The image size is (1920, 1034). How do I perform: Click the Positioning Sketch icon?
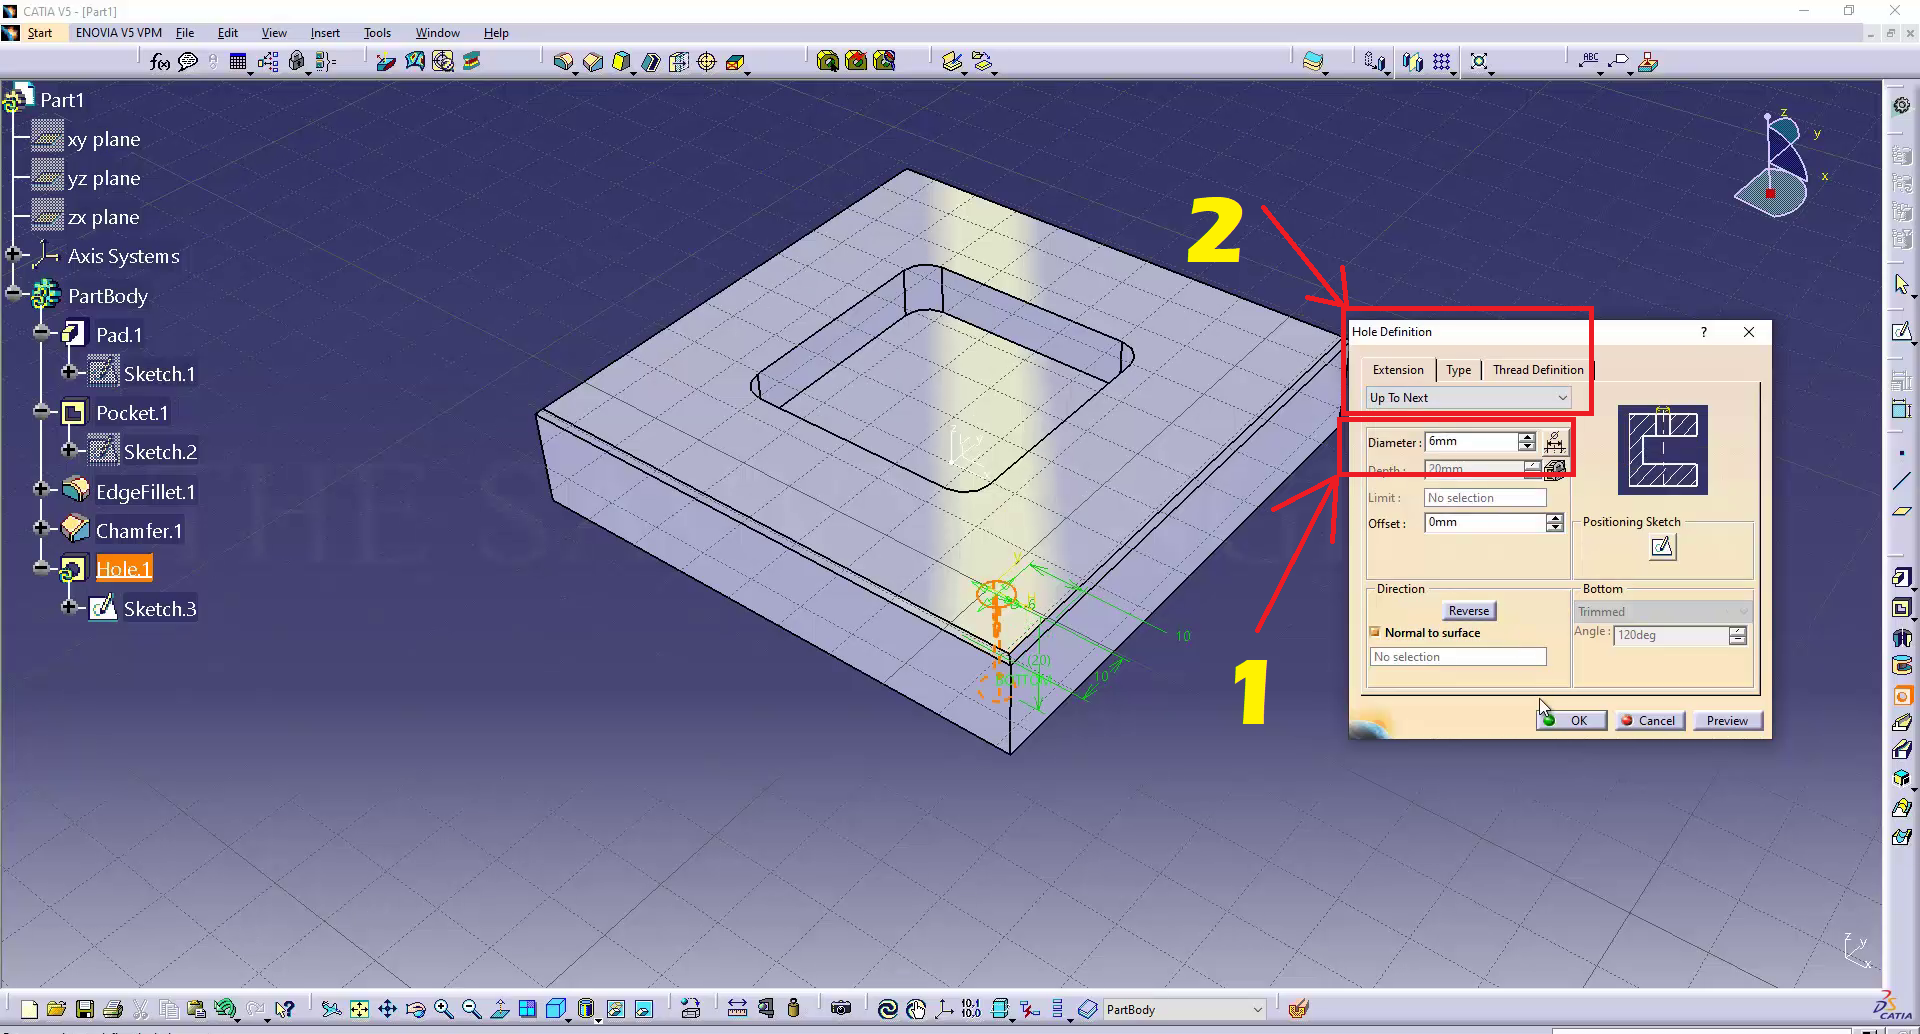coord(1661,547)
